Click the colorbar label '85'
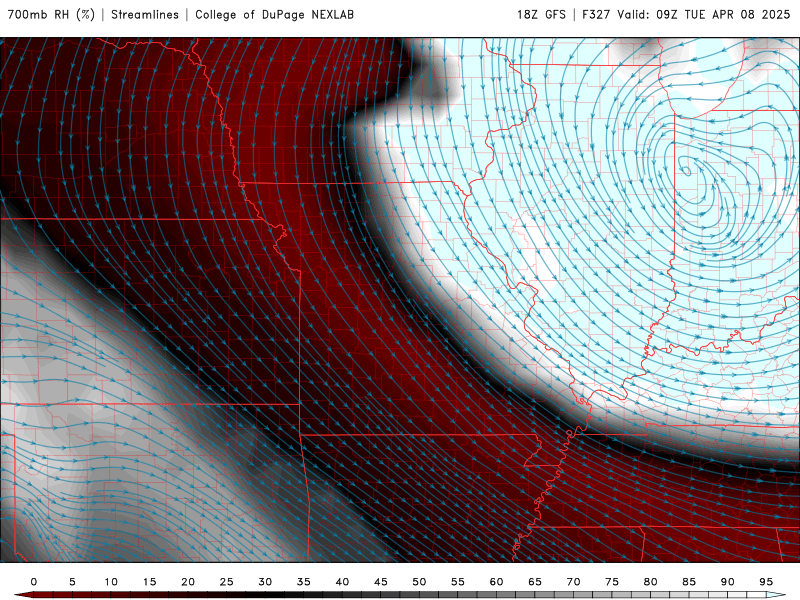800x600 pixels. tap(689, 582)
